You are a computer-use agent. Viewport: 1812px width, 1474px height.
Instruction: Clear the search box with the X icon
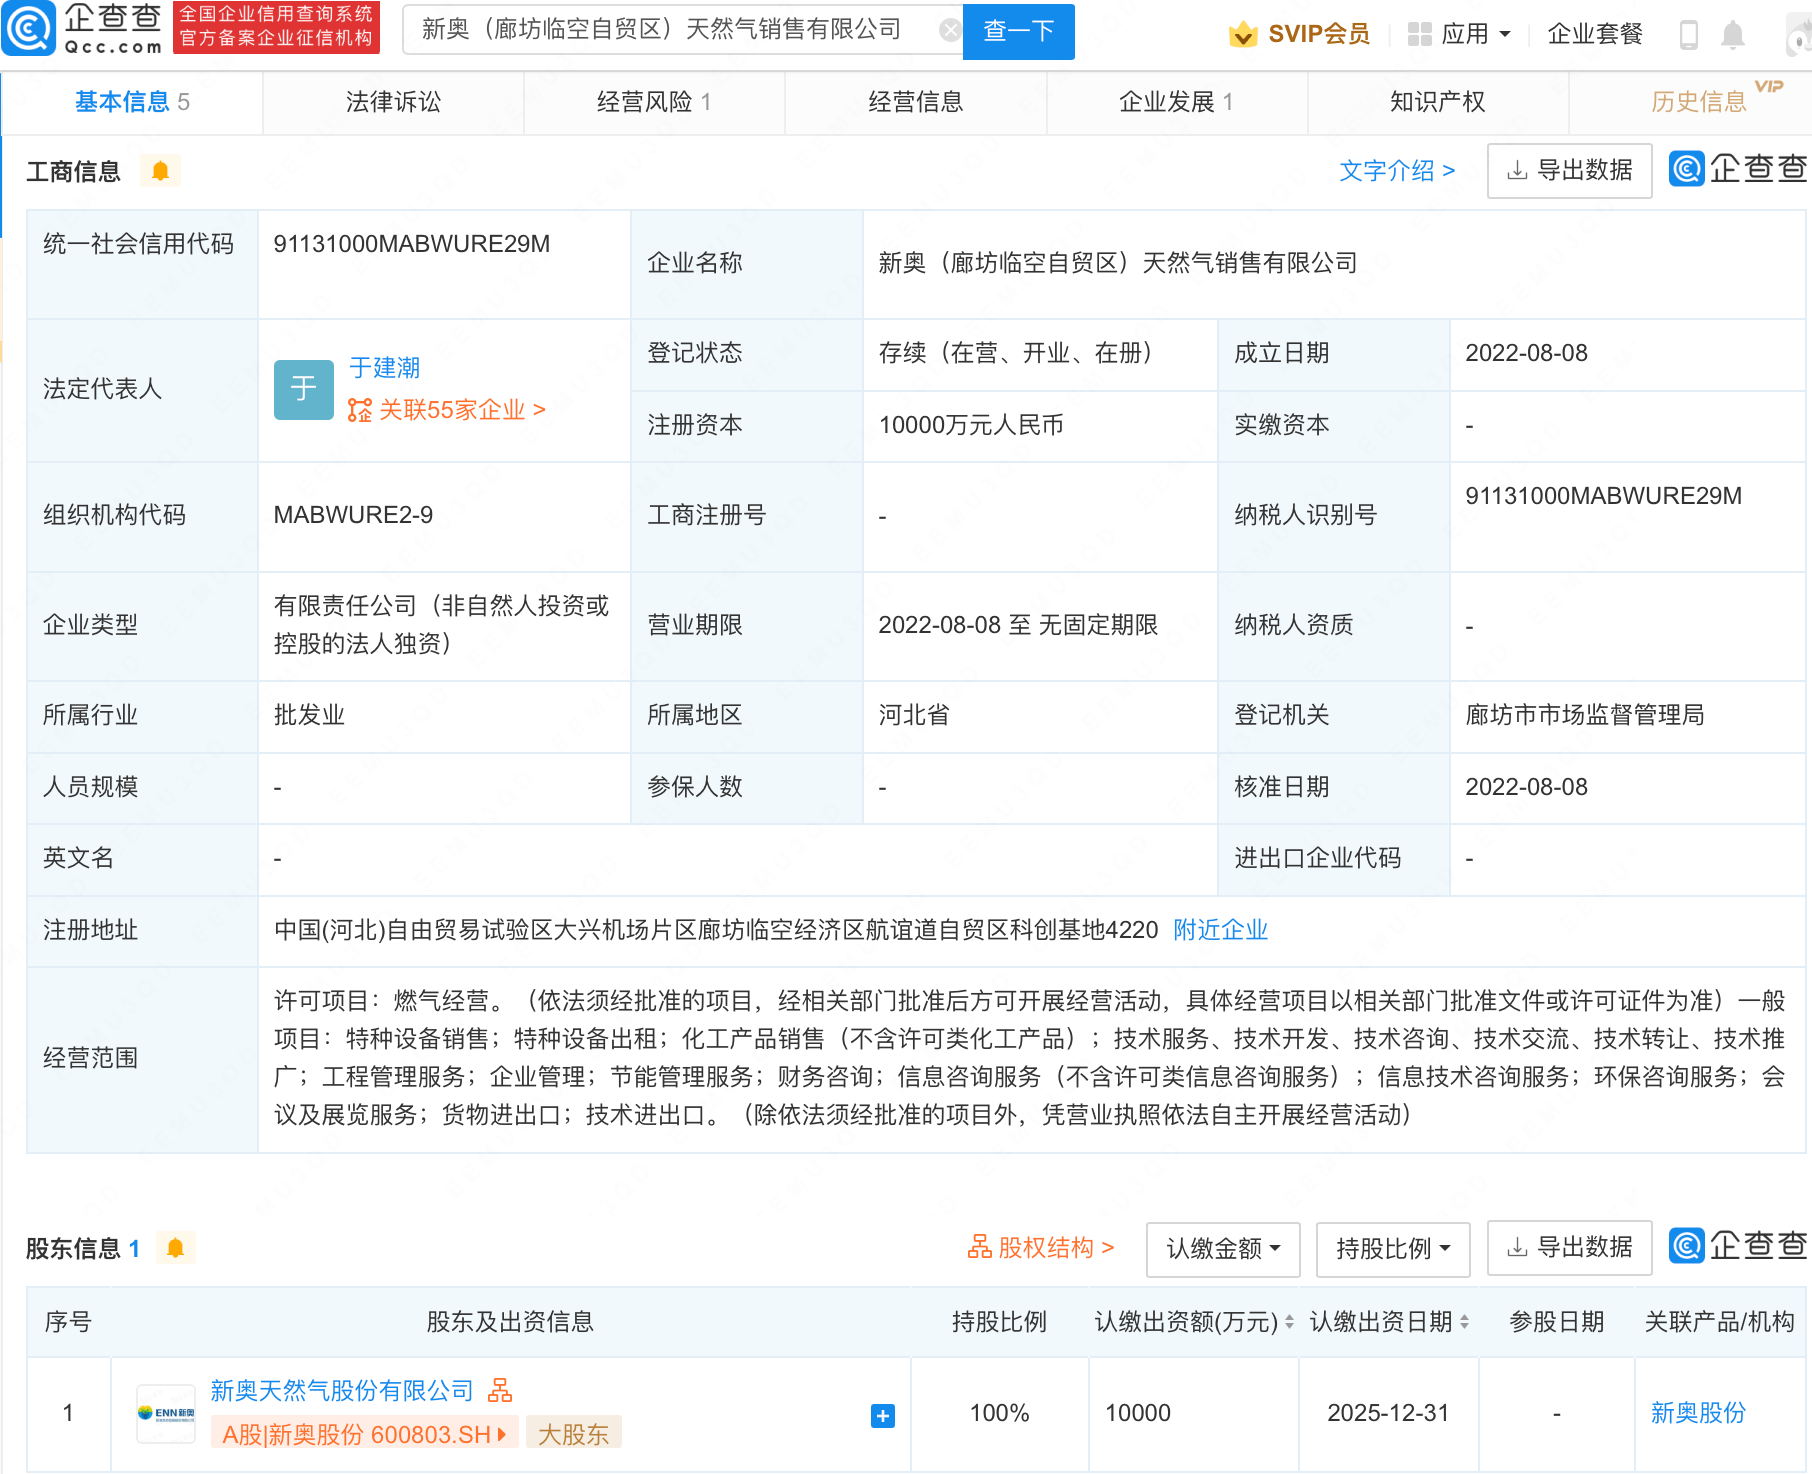point(950,31)
